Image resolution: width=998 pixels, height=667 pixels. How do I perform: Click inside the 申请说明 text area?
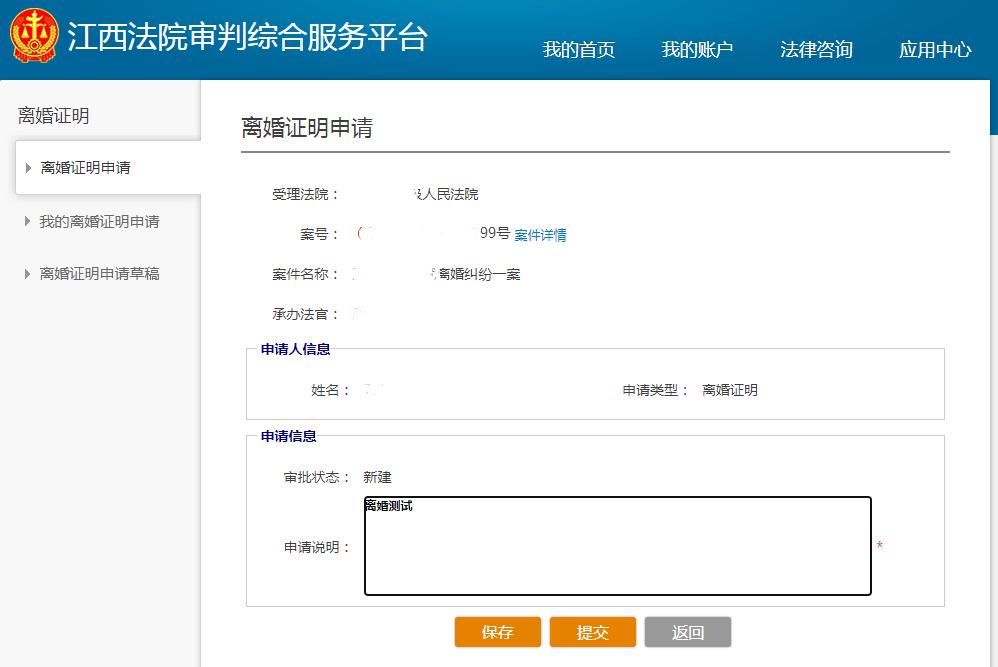click(617, 546)
